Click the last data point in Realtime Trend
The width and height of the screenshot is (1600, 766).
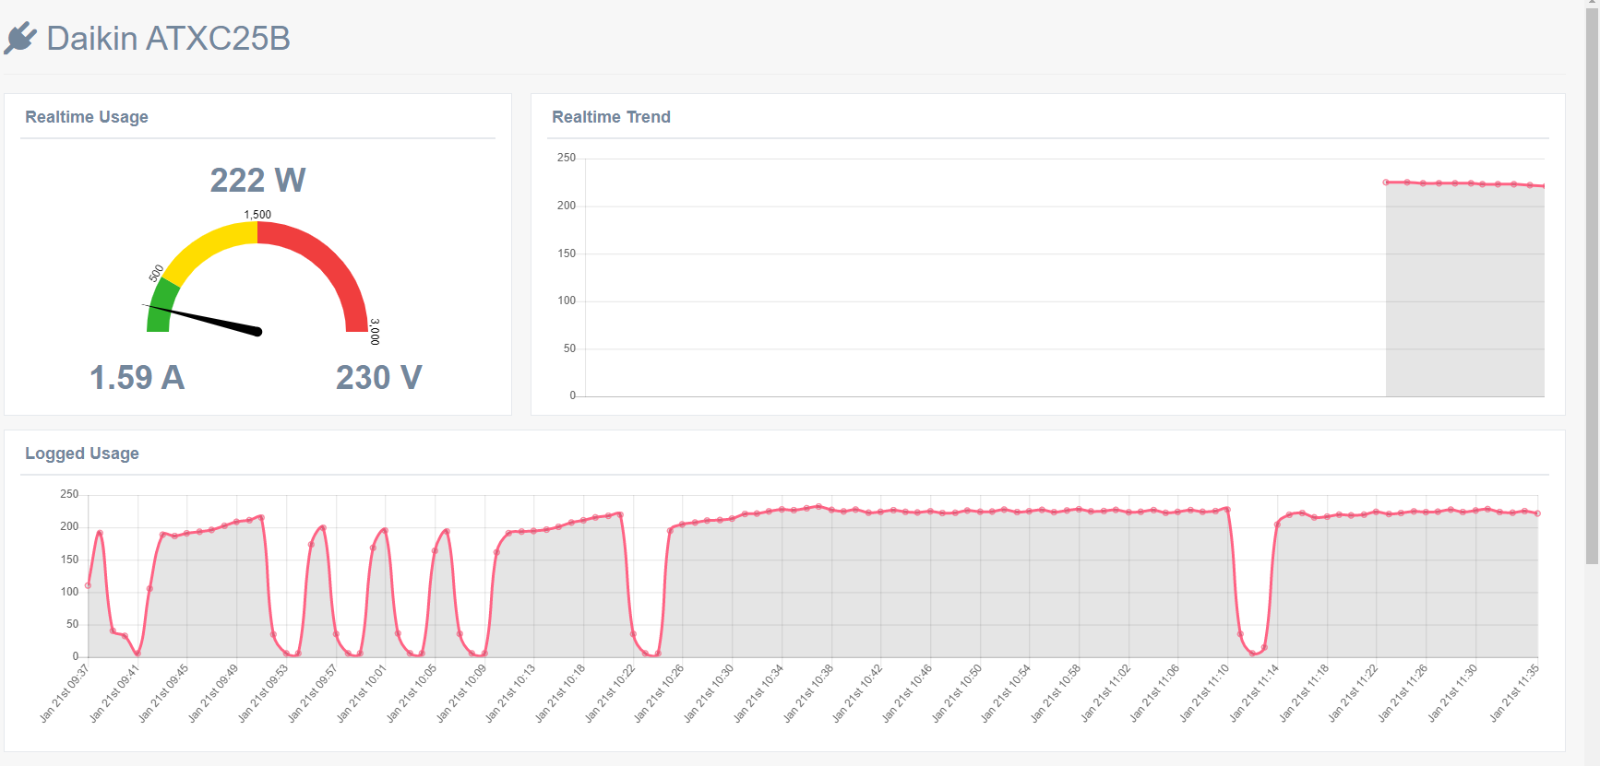(1544, 186)
